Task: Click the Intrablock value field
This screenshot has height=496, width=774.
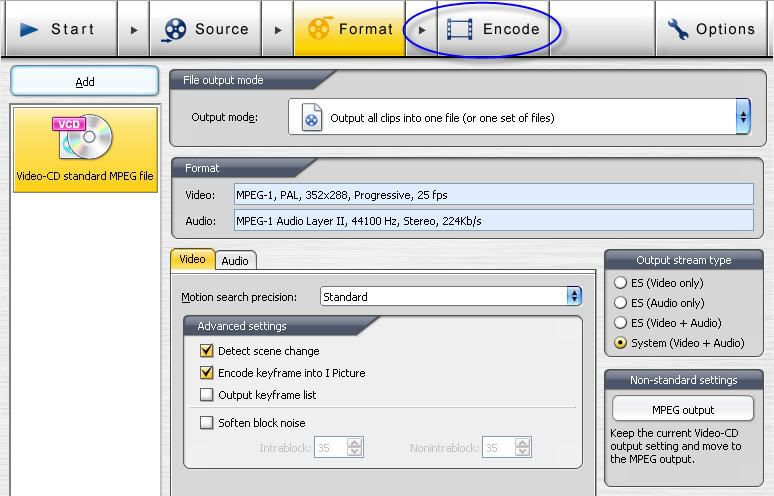Action: 331,448
